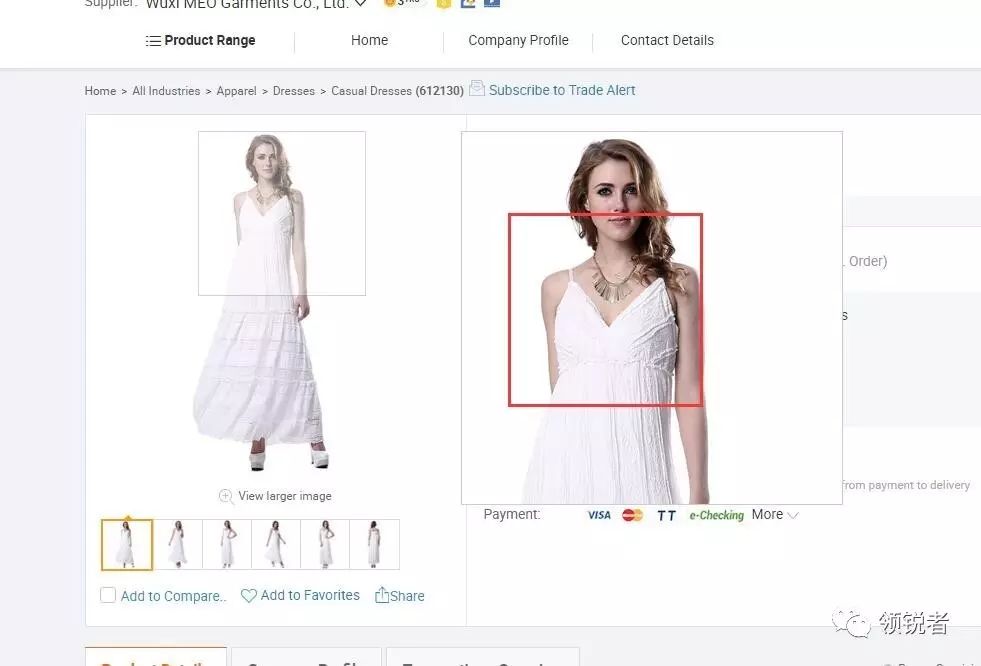Click the Share icon
Screen dimensions: 981x666
(382, 595)
